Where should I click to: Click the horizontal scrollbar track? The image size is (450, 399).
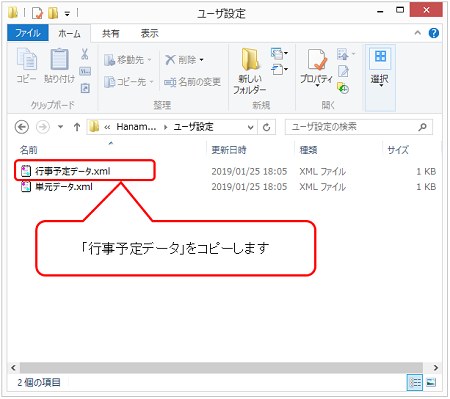[221, 368]
